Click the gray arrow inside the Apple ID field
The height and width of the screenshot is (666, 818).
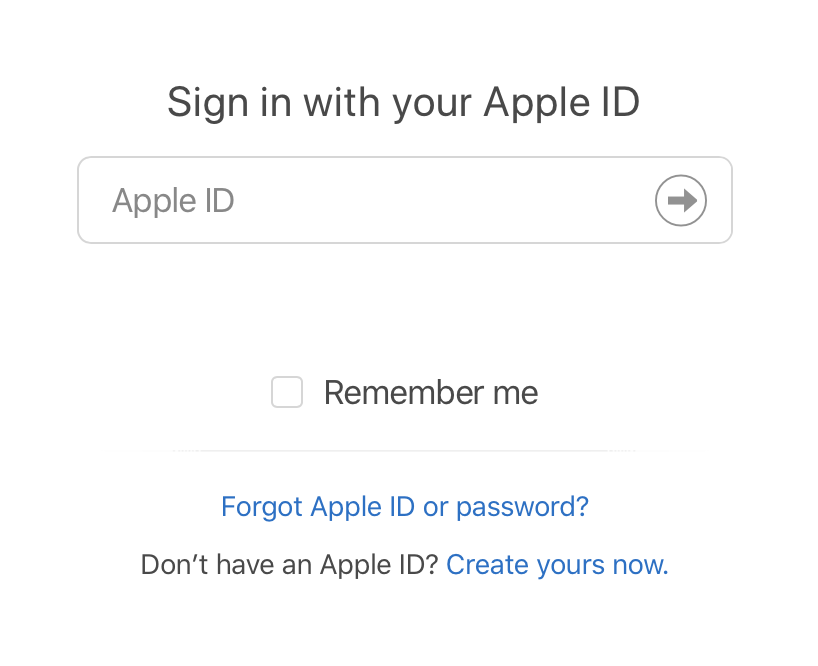coord(682,200)
